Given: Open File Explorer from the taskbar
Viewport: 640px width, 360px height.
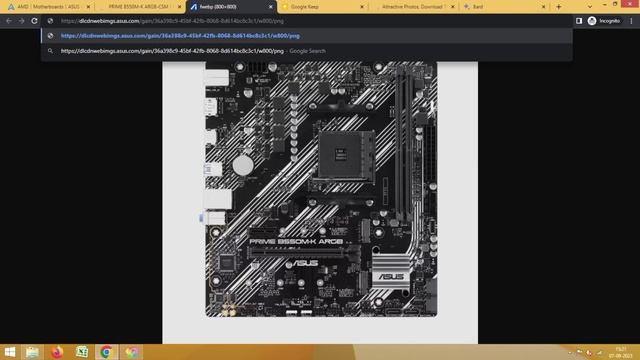Looking at the screenshot, I should click(32, 352).
